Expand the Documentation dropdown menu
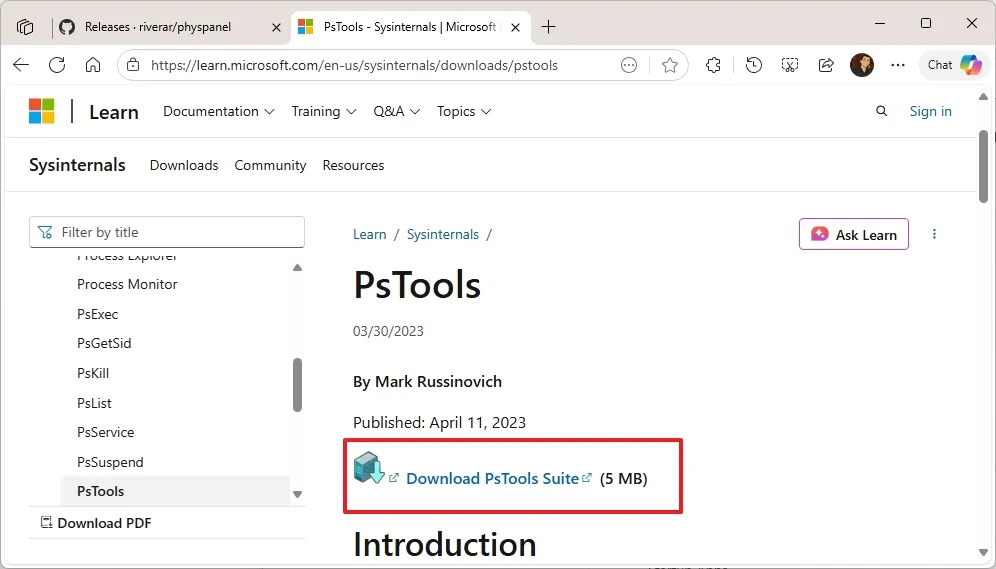The height and width of the screenshot is (569, 996). pos(218,111)
